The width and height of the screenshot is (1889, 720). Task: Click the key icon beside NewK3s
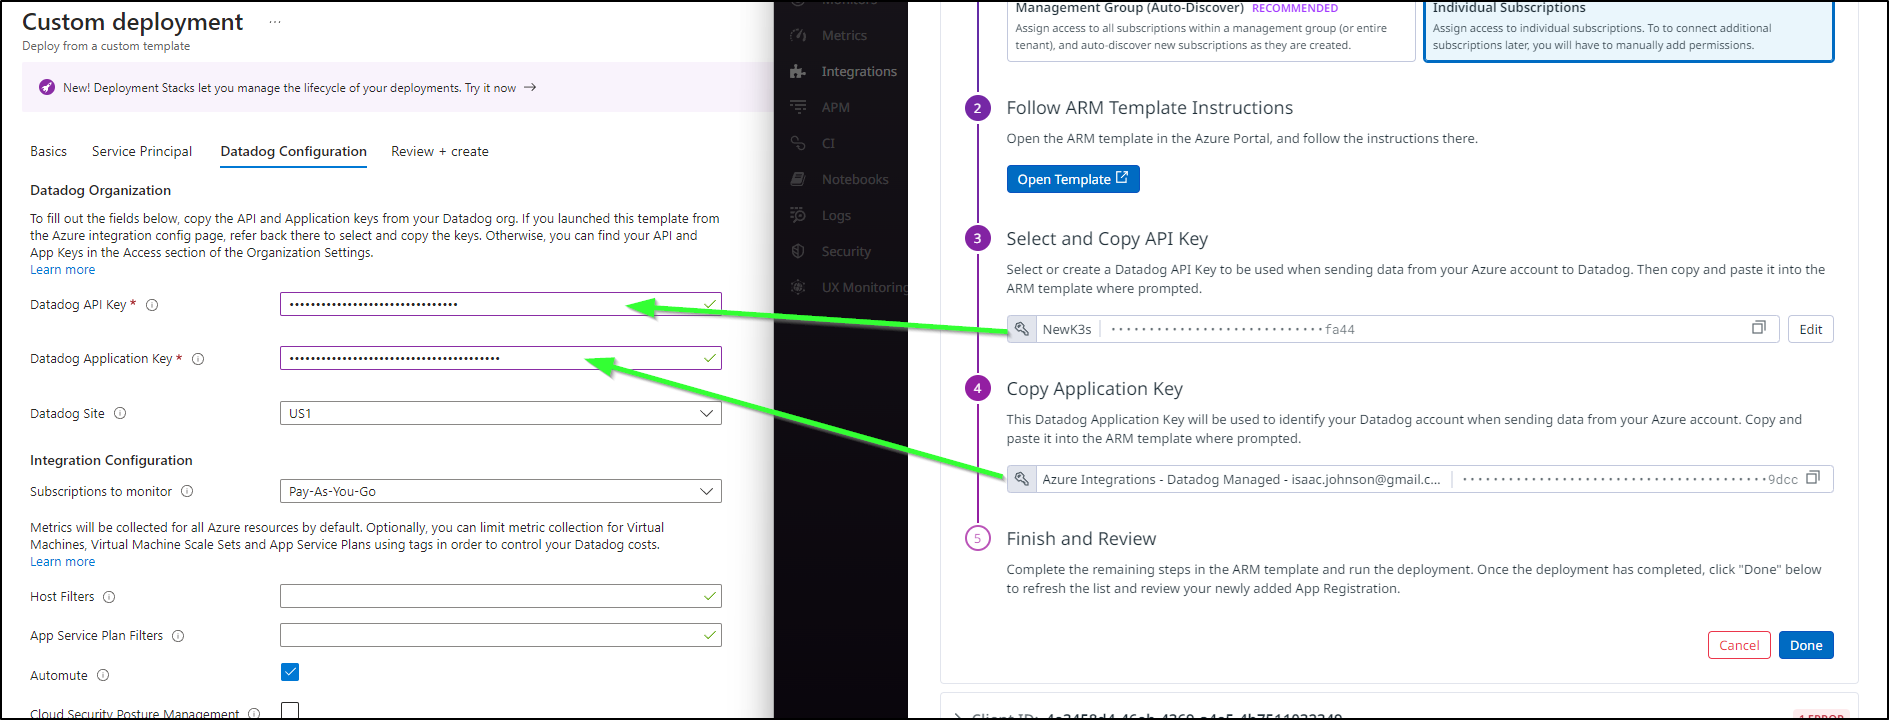pos(1021,329)
